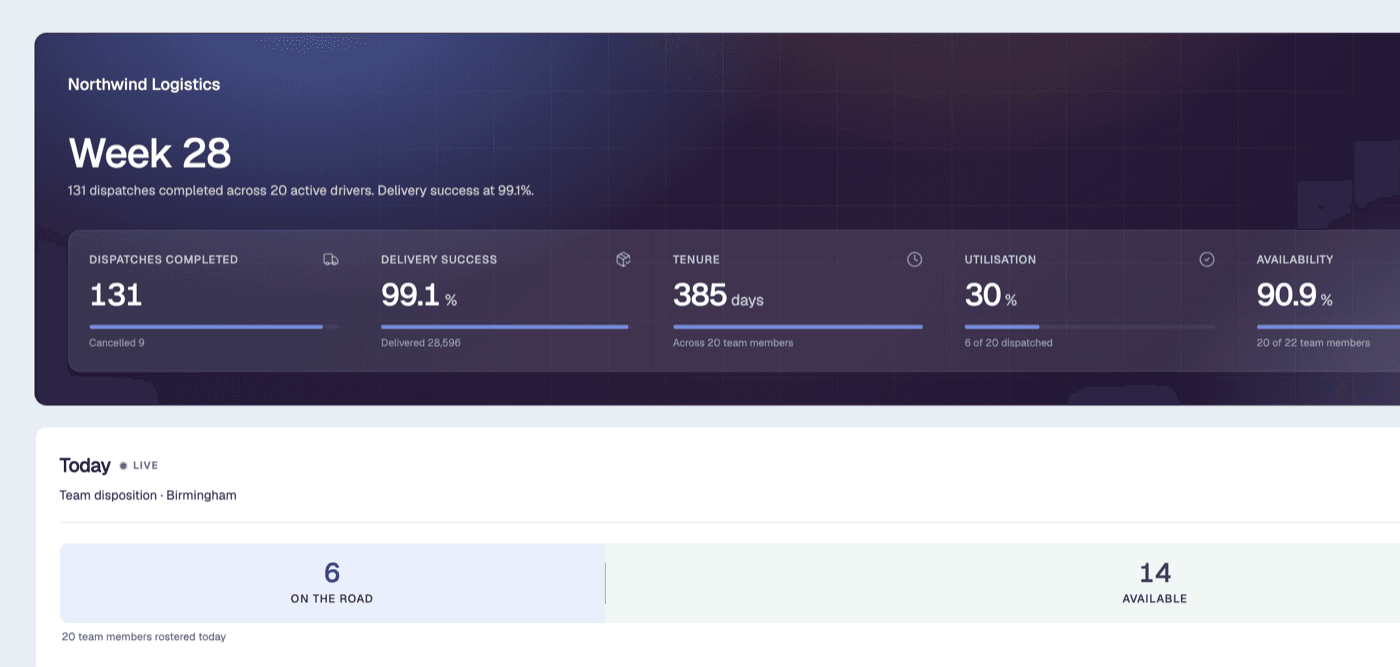Screen dimensions: 1400x667
Task: Click the AVAILABILITY card label
Action: [x=1295, y=259]
